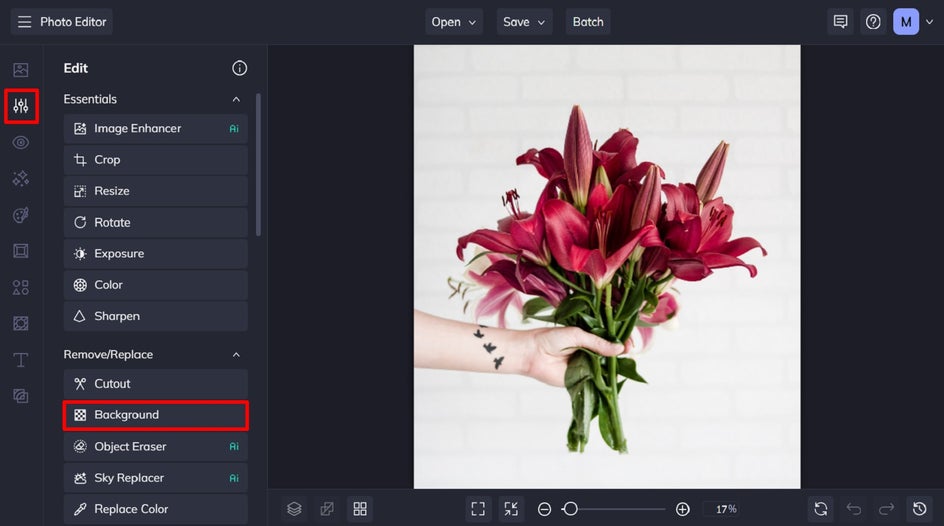Collapse the Essentials section

(236, 99)
